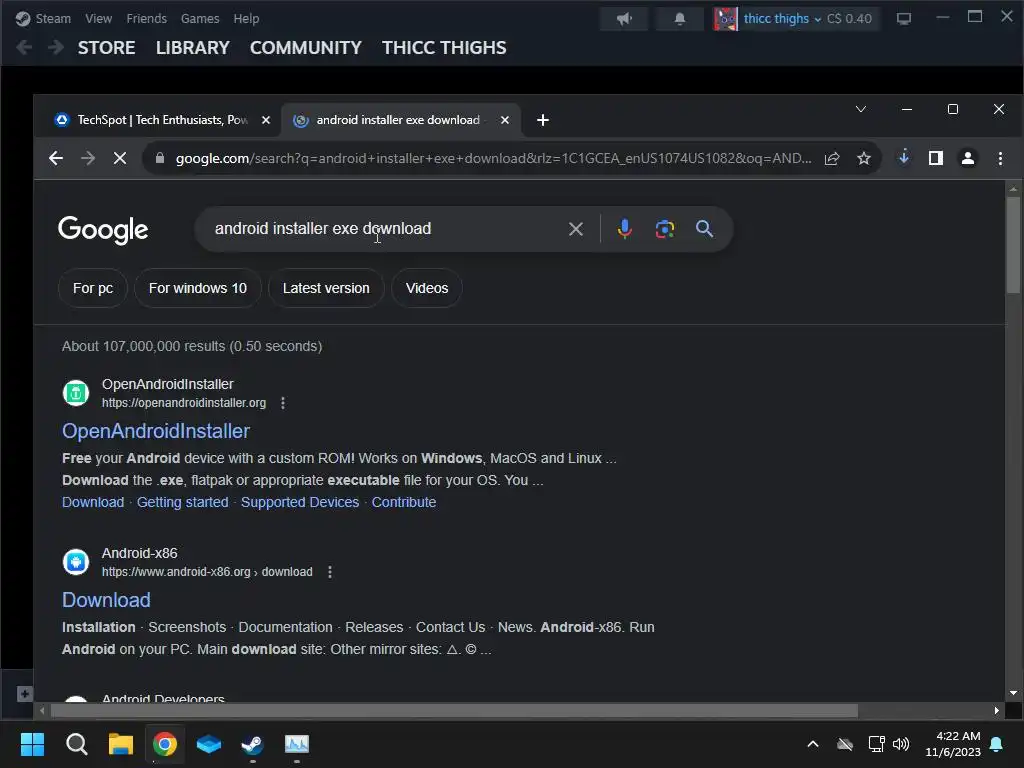Open Chrome three-dot menu
The width and height of the screenshot is (1024, 768).
click(x=1000, y=158)
